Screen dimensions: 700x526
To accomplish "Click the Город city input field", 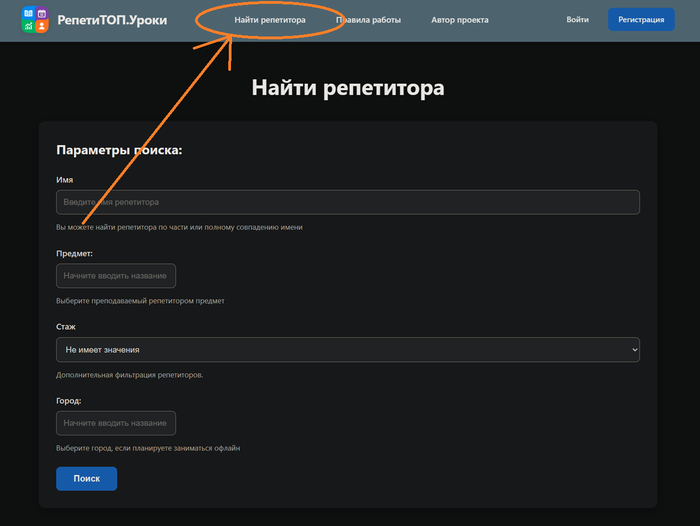I will [x=116, y=423].
